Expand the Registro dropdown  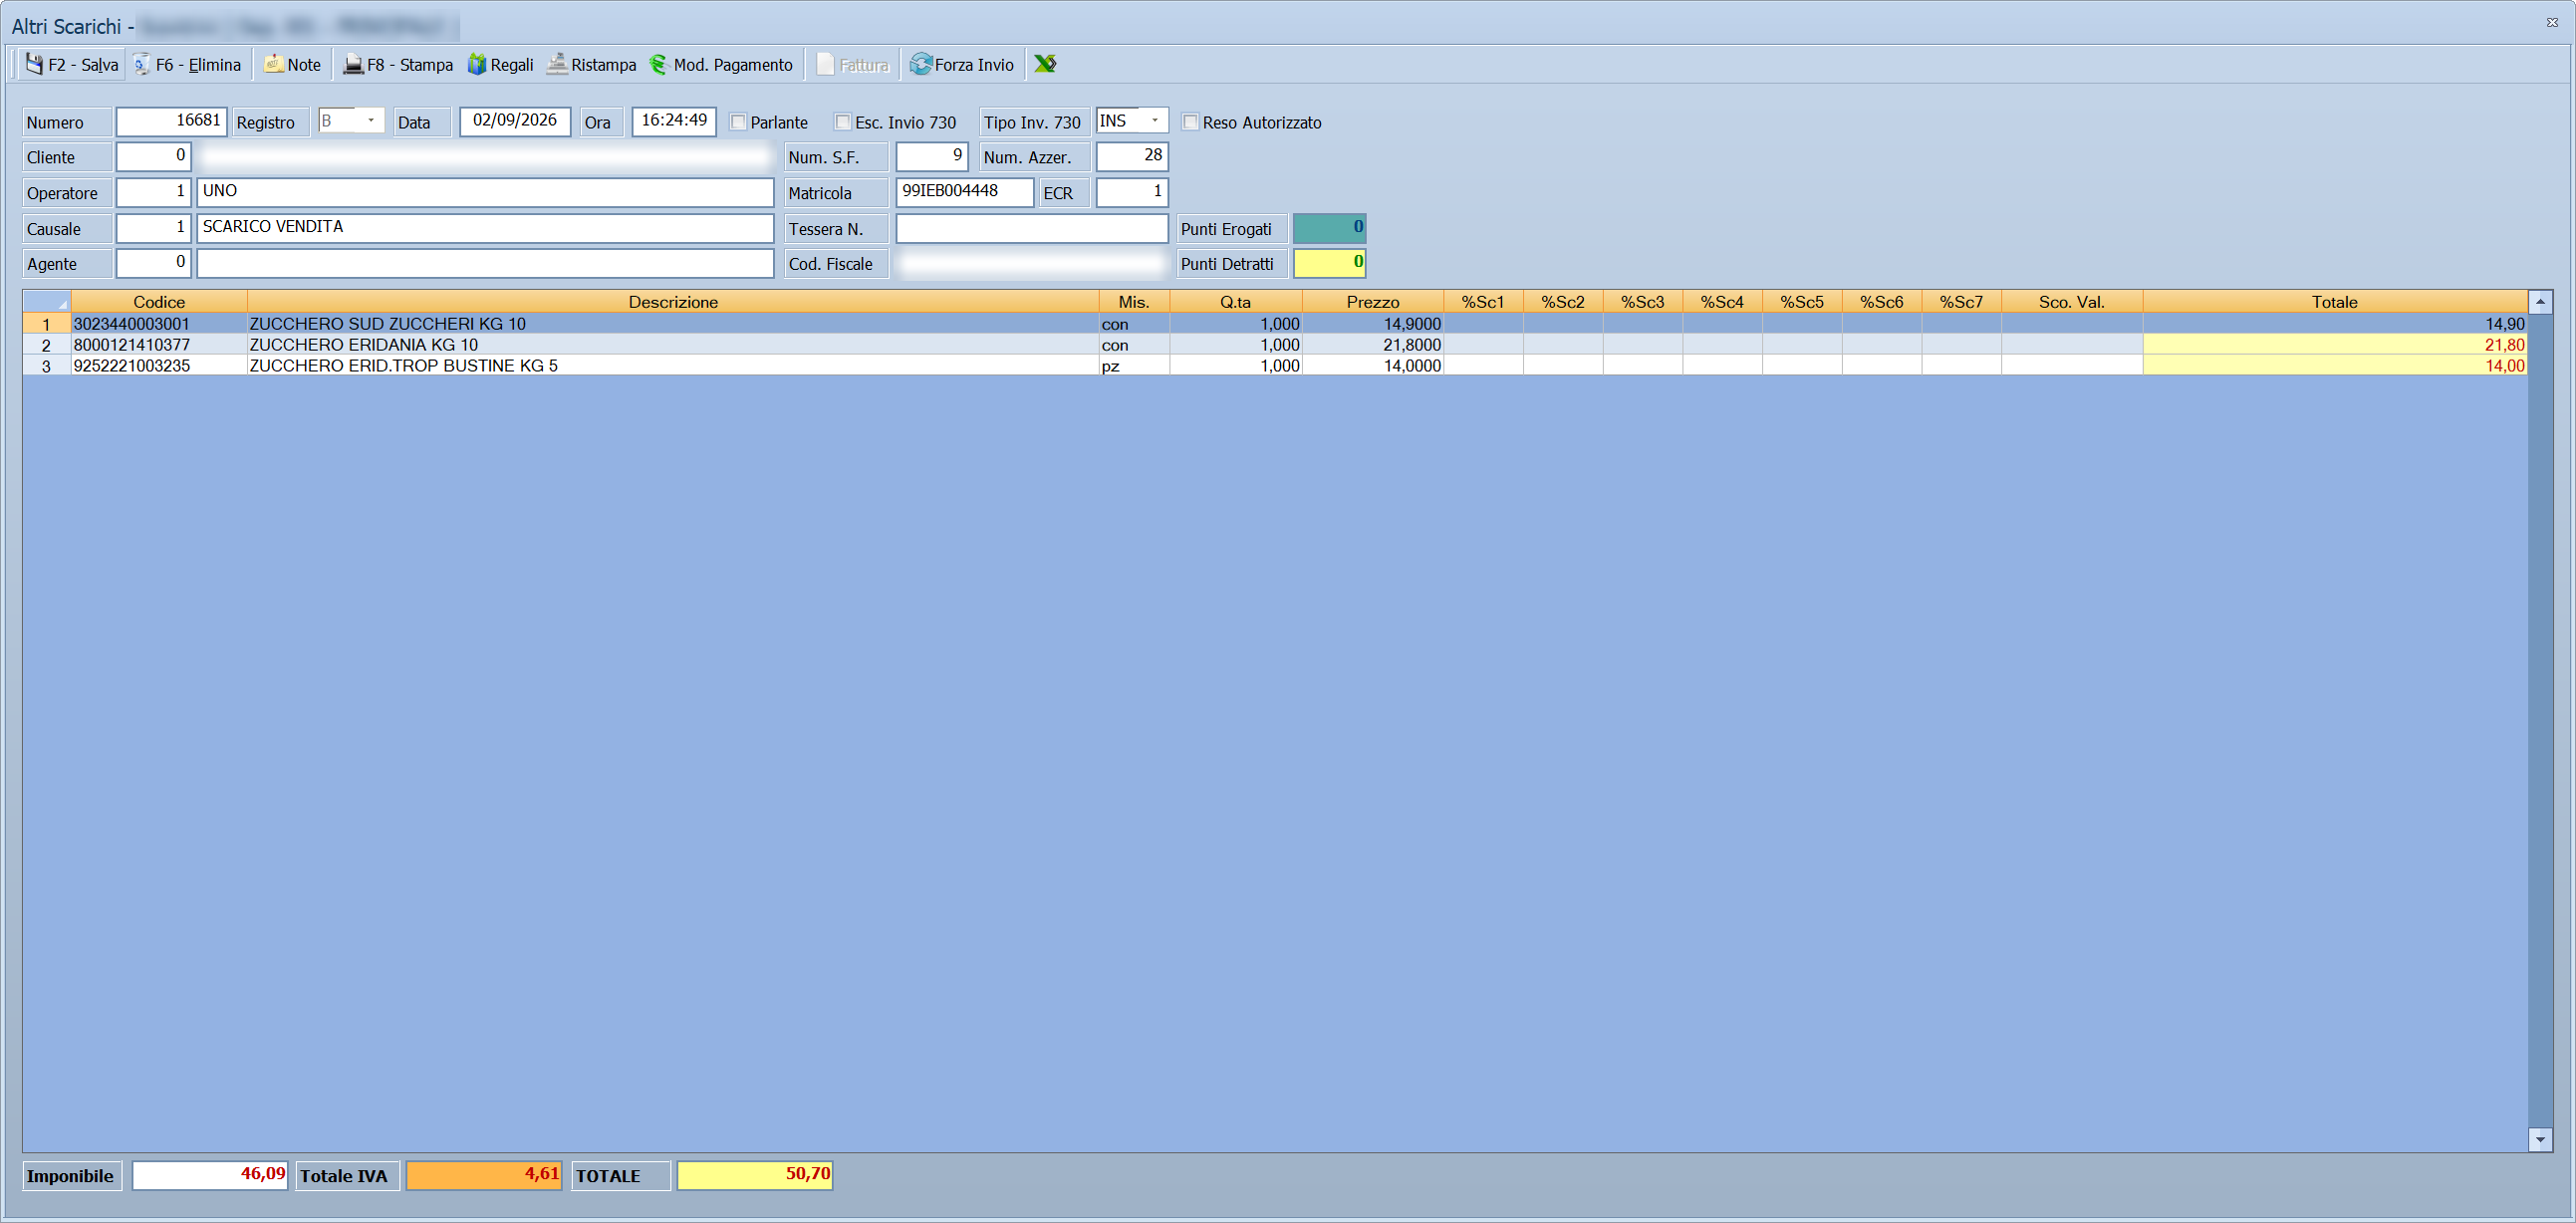point(371,121)
